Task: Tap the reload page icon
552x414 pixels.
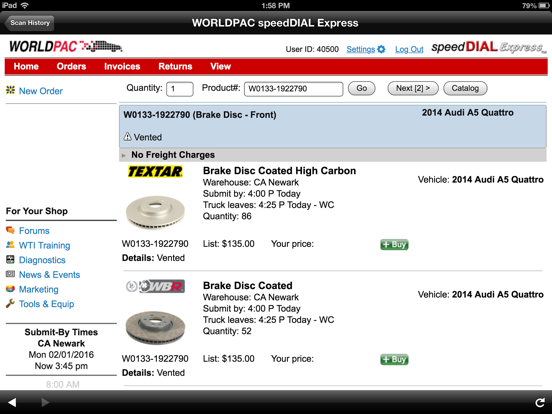Action: pos(540,403)
